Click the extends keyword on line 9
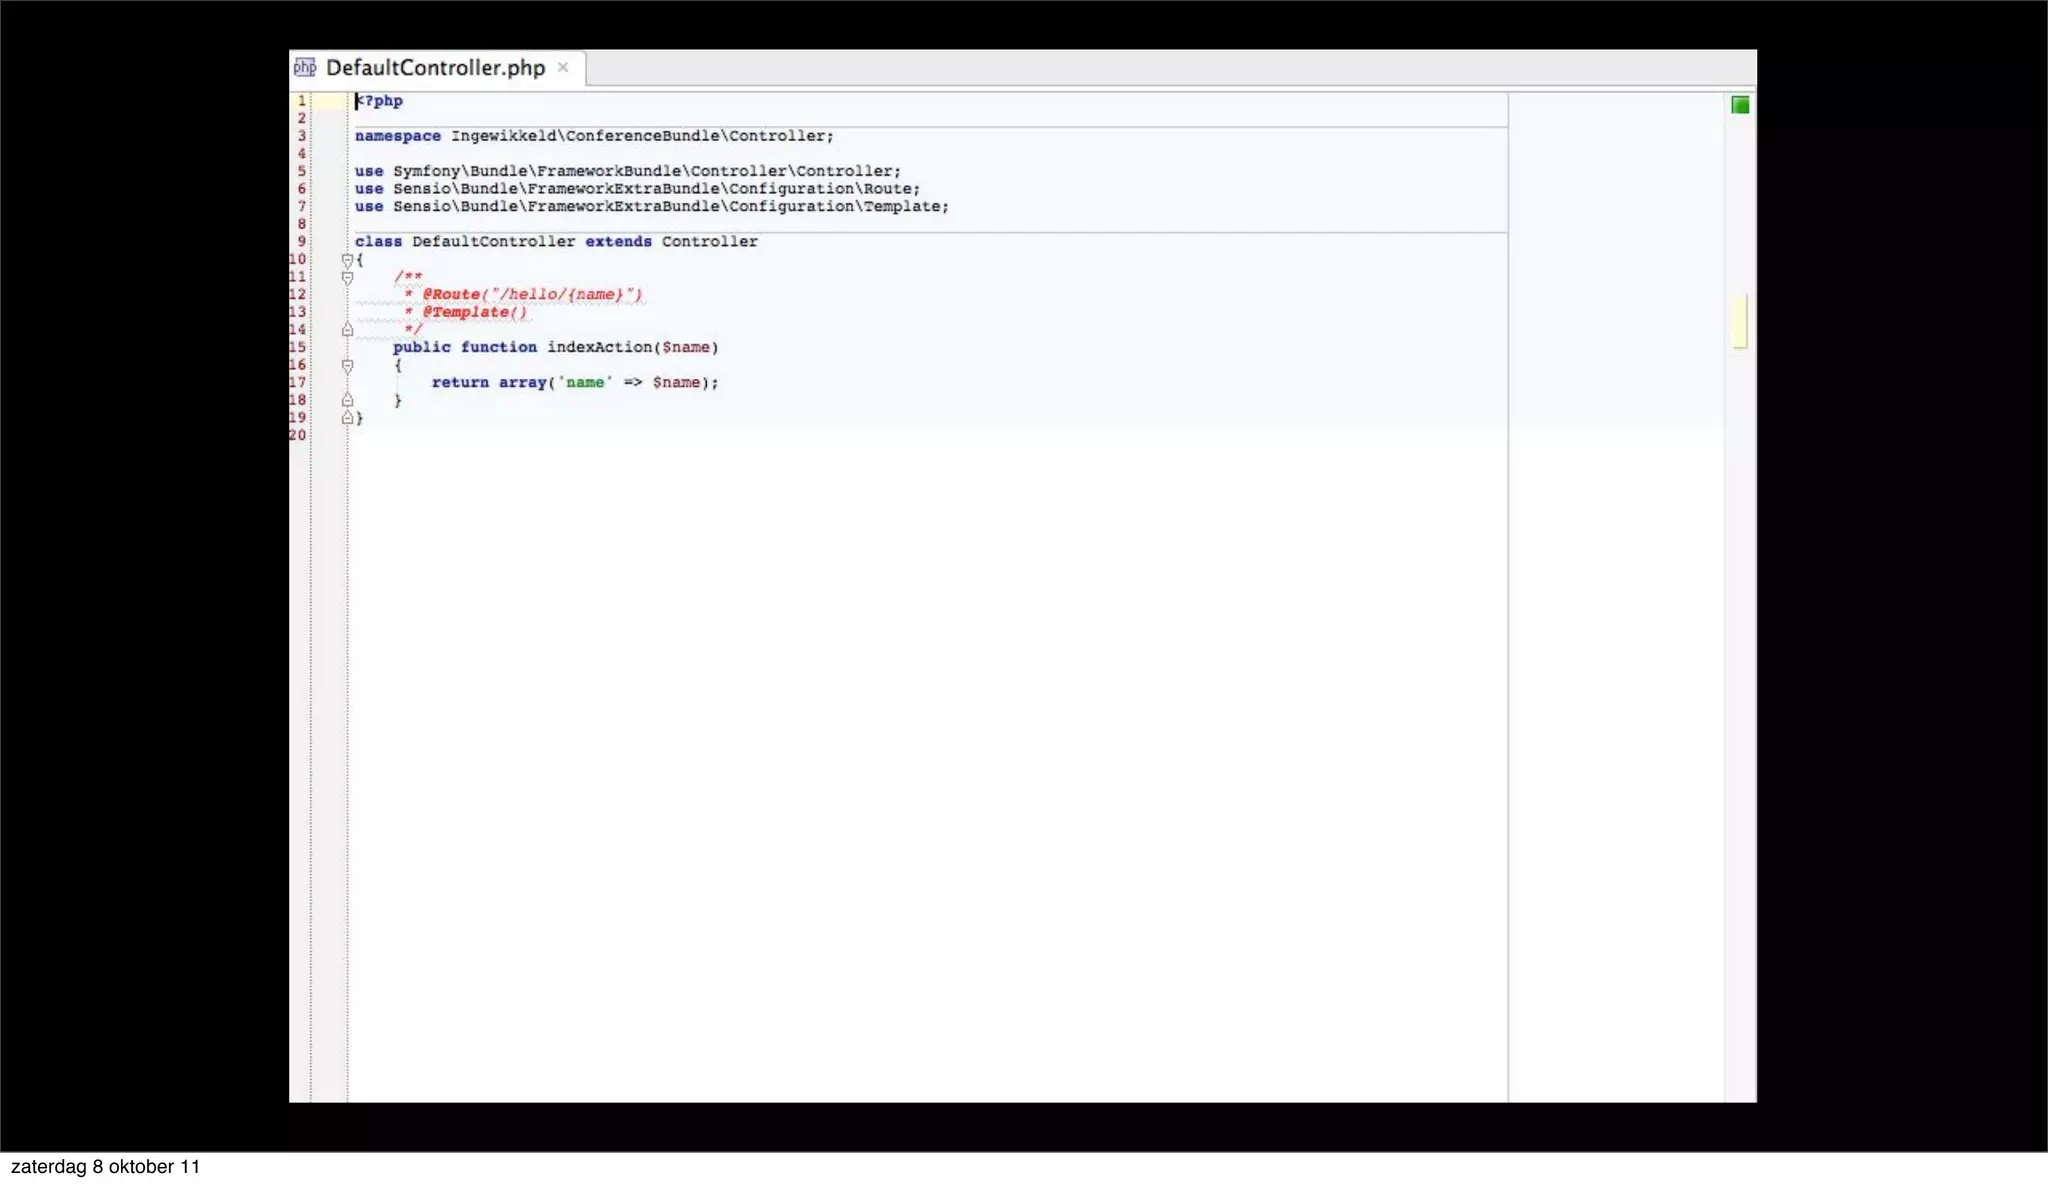2048x1184 pixels. pyautogui.click(x=618, y=242)
